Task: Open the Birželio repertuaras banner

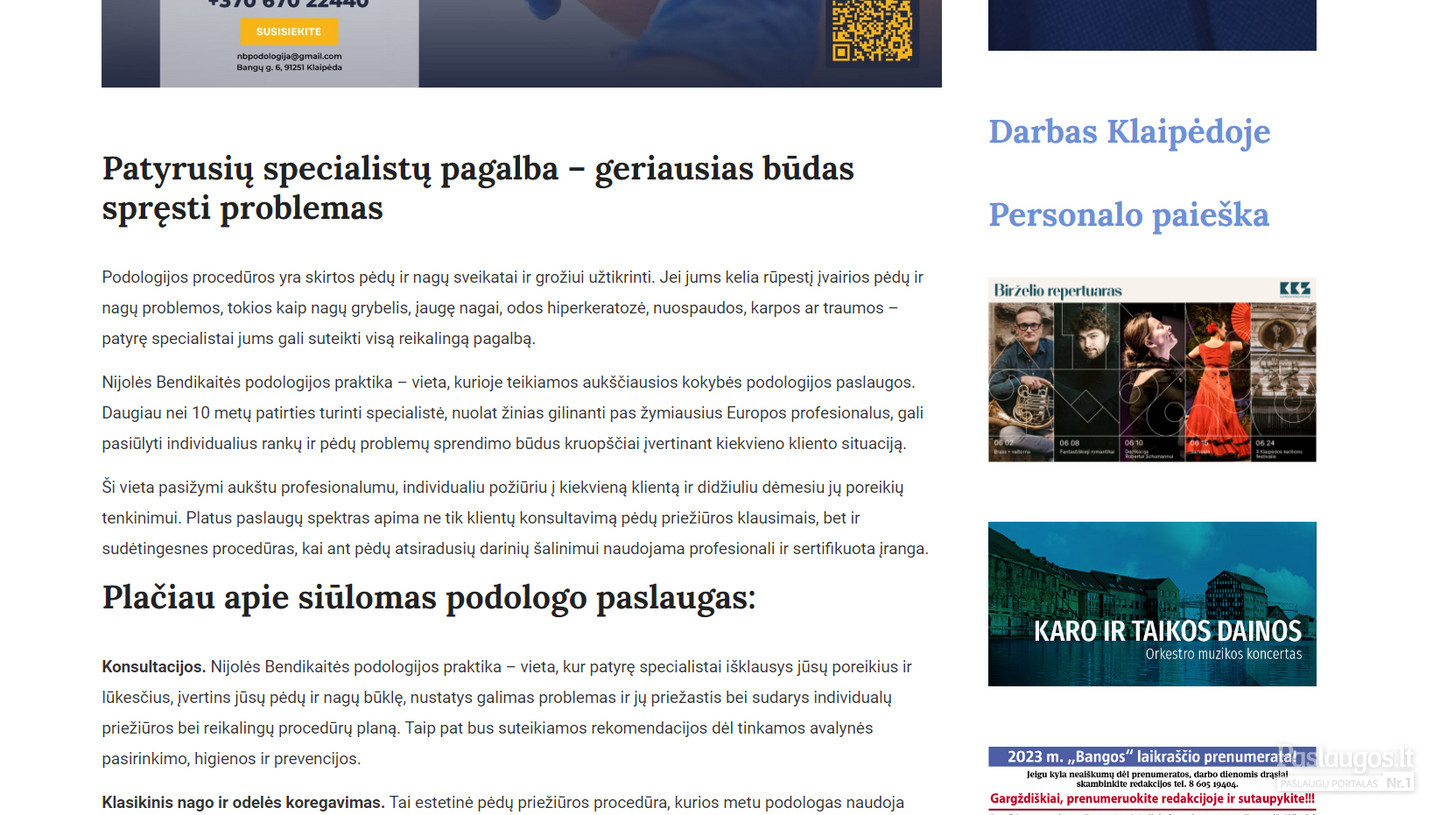Action: coord(1152,370)
